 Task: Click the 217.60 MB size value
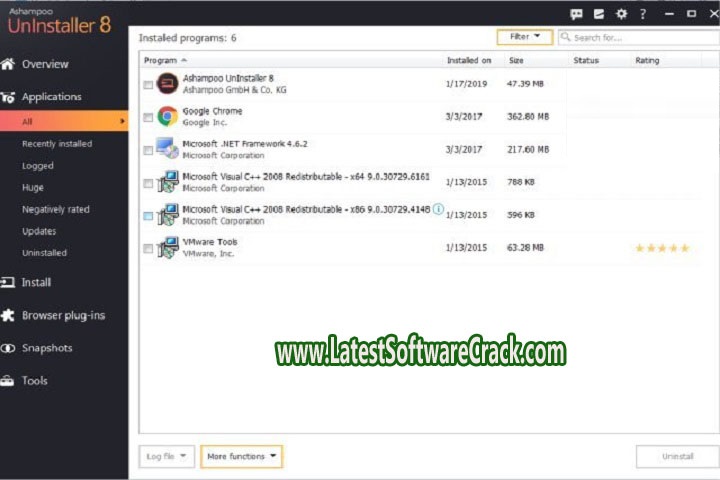[528, 149]
